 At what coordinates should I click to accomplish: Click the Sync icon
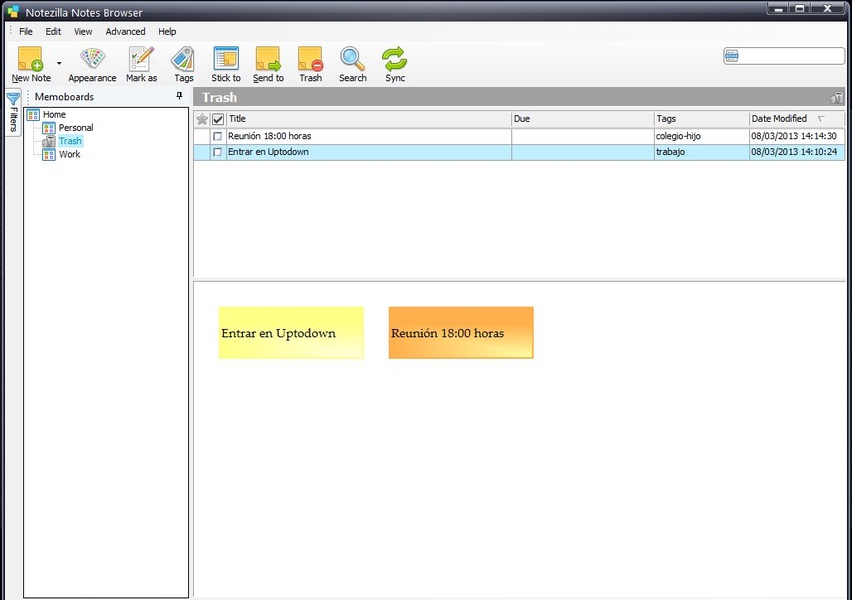click(x=395, y=59)
